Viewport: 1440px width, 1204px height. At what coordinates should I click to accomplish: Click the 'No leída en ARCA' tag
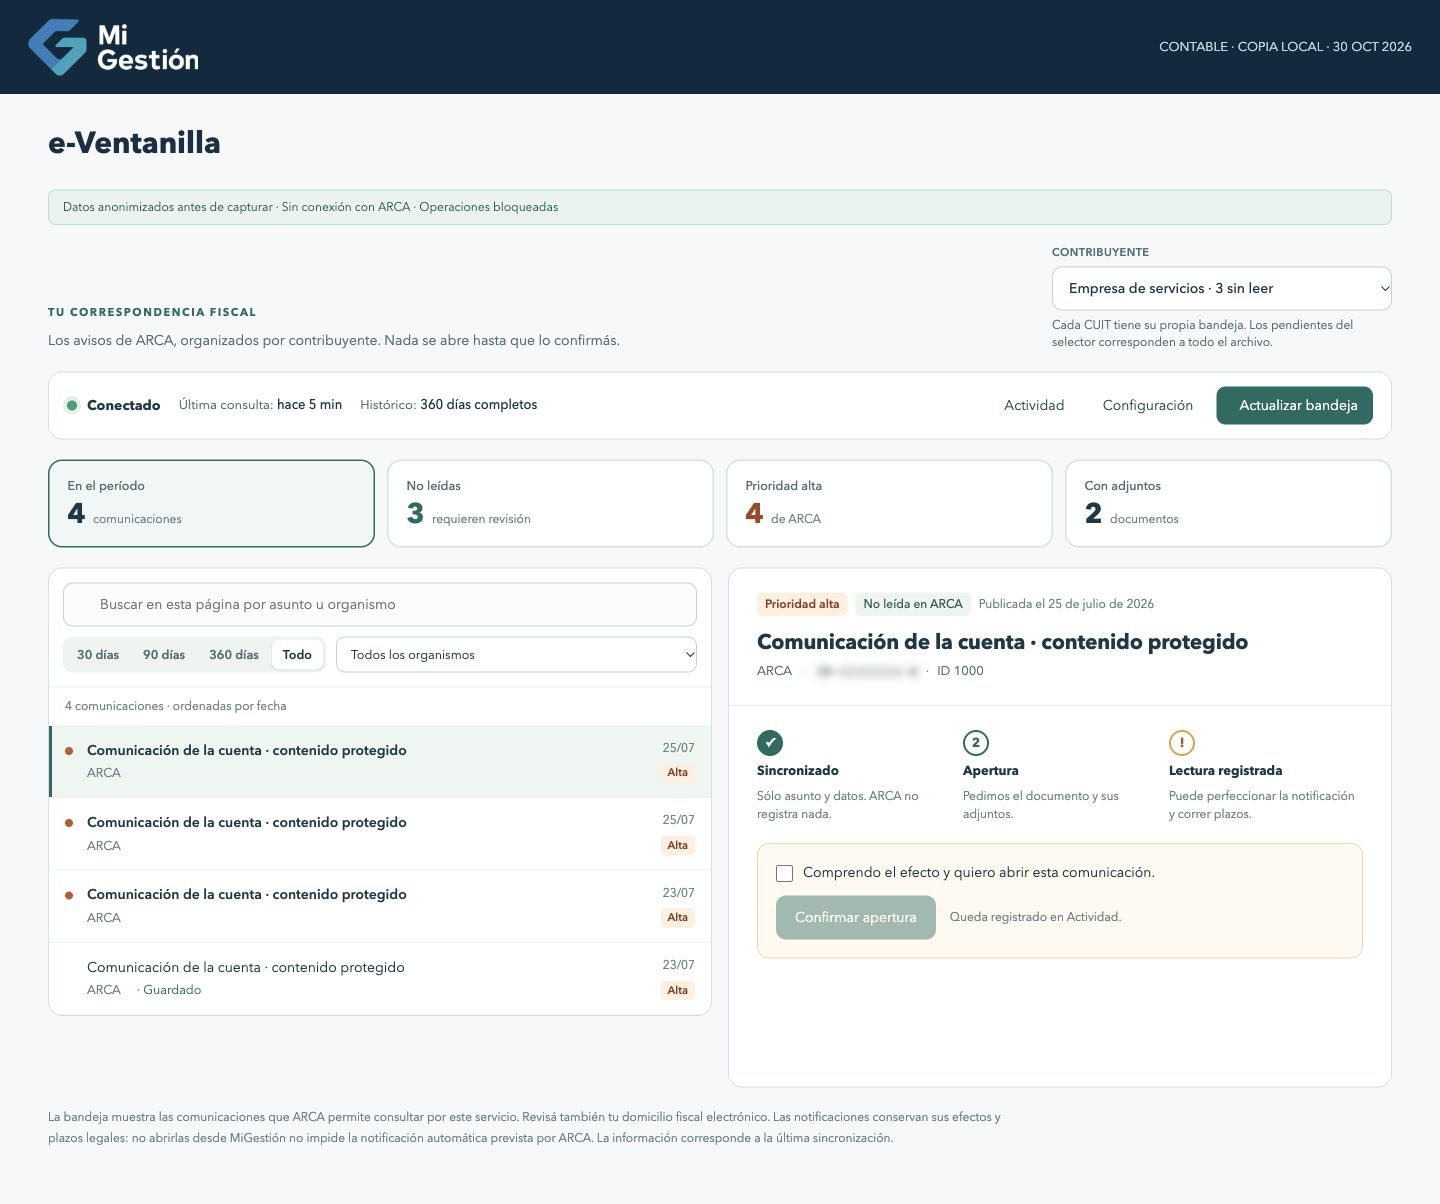pyautogui.click(x=913, y=604)
